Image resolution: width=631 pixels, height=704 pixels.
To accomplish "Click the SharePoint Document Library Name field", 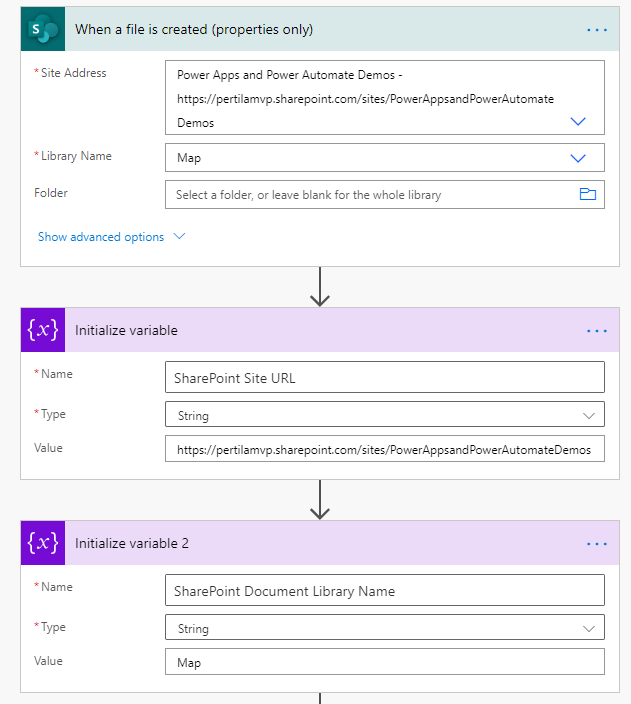I will click(384, 590).
